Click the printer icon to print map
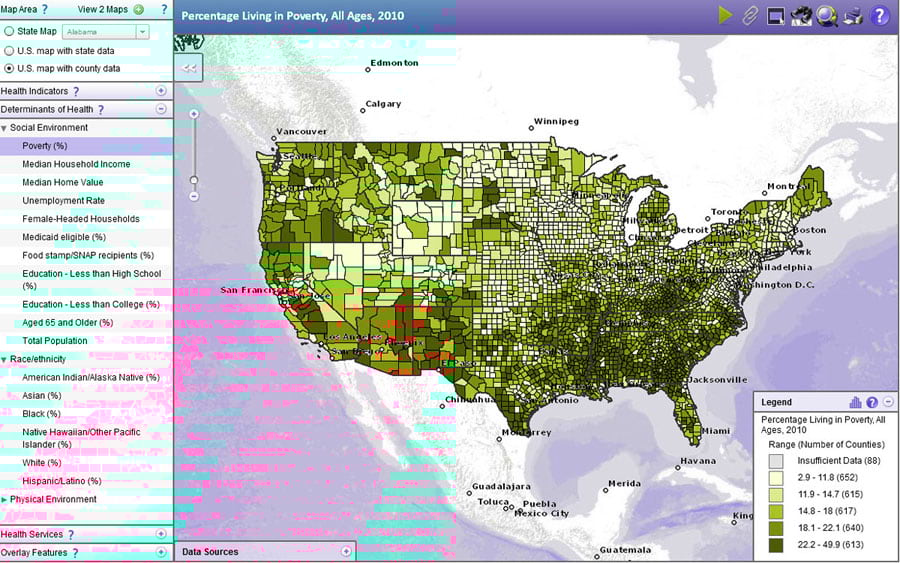 853,16
